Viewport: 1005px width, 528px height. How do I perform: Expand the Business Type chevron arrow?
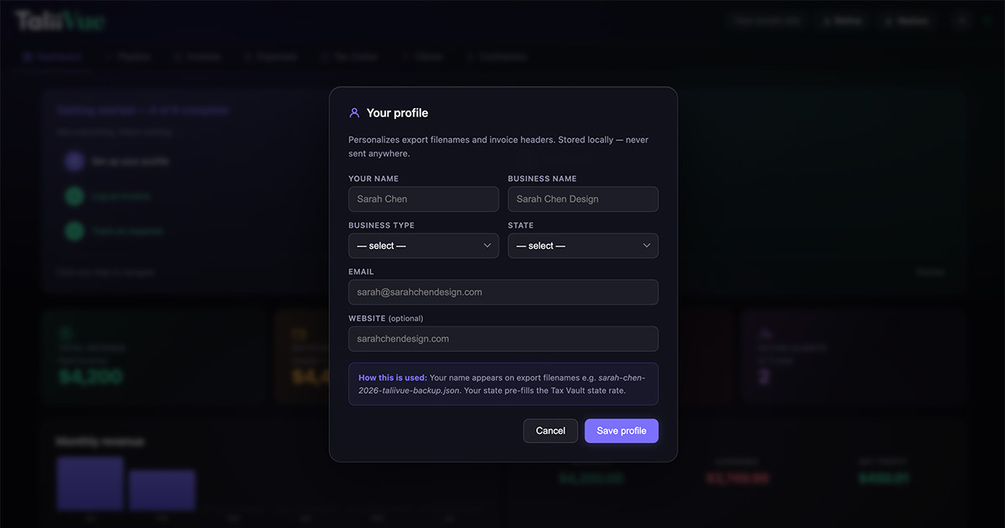[487, 245]
